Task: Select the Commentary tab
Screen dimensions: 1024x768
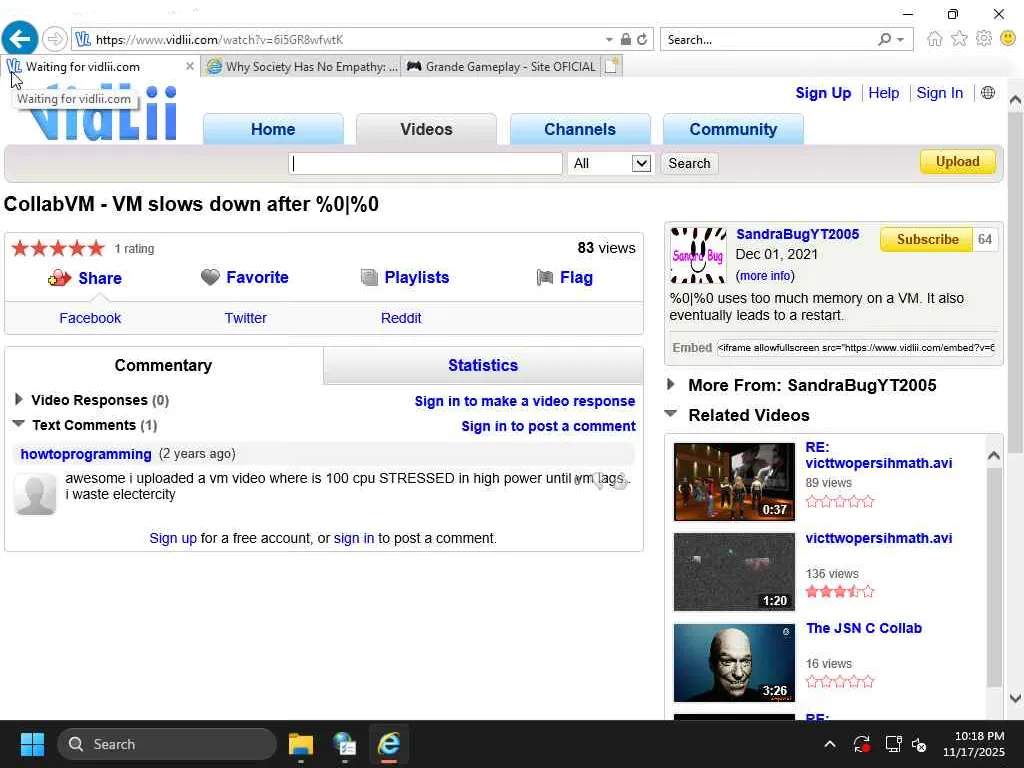Action: point(163,365)
